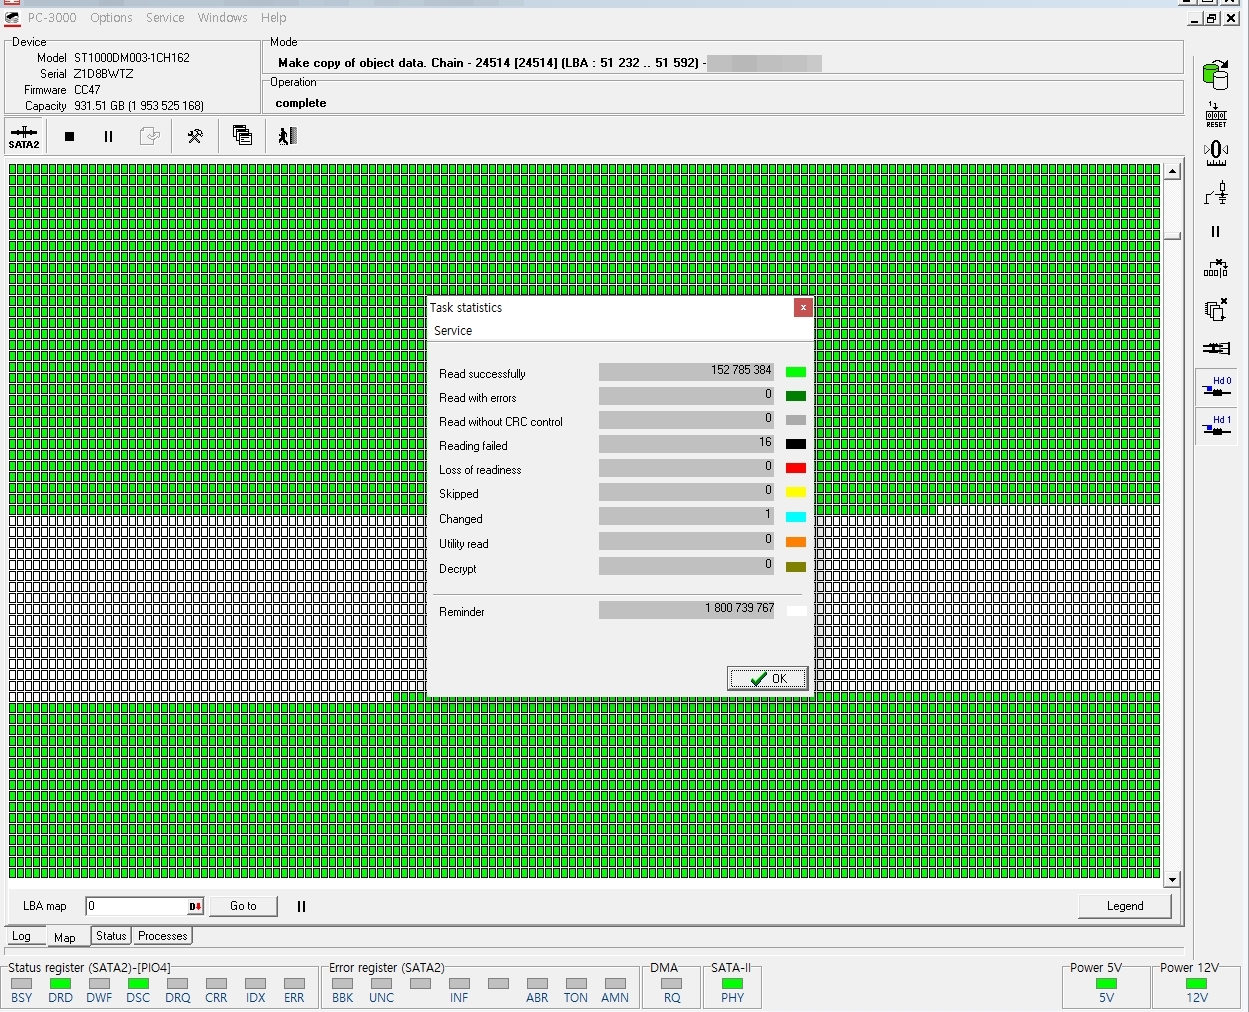Switch to the Map tab
This screenshot has height=1012, width=1249.
65,937
